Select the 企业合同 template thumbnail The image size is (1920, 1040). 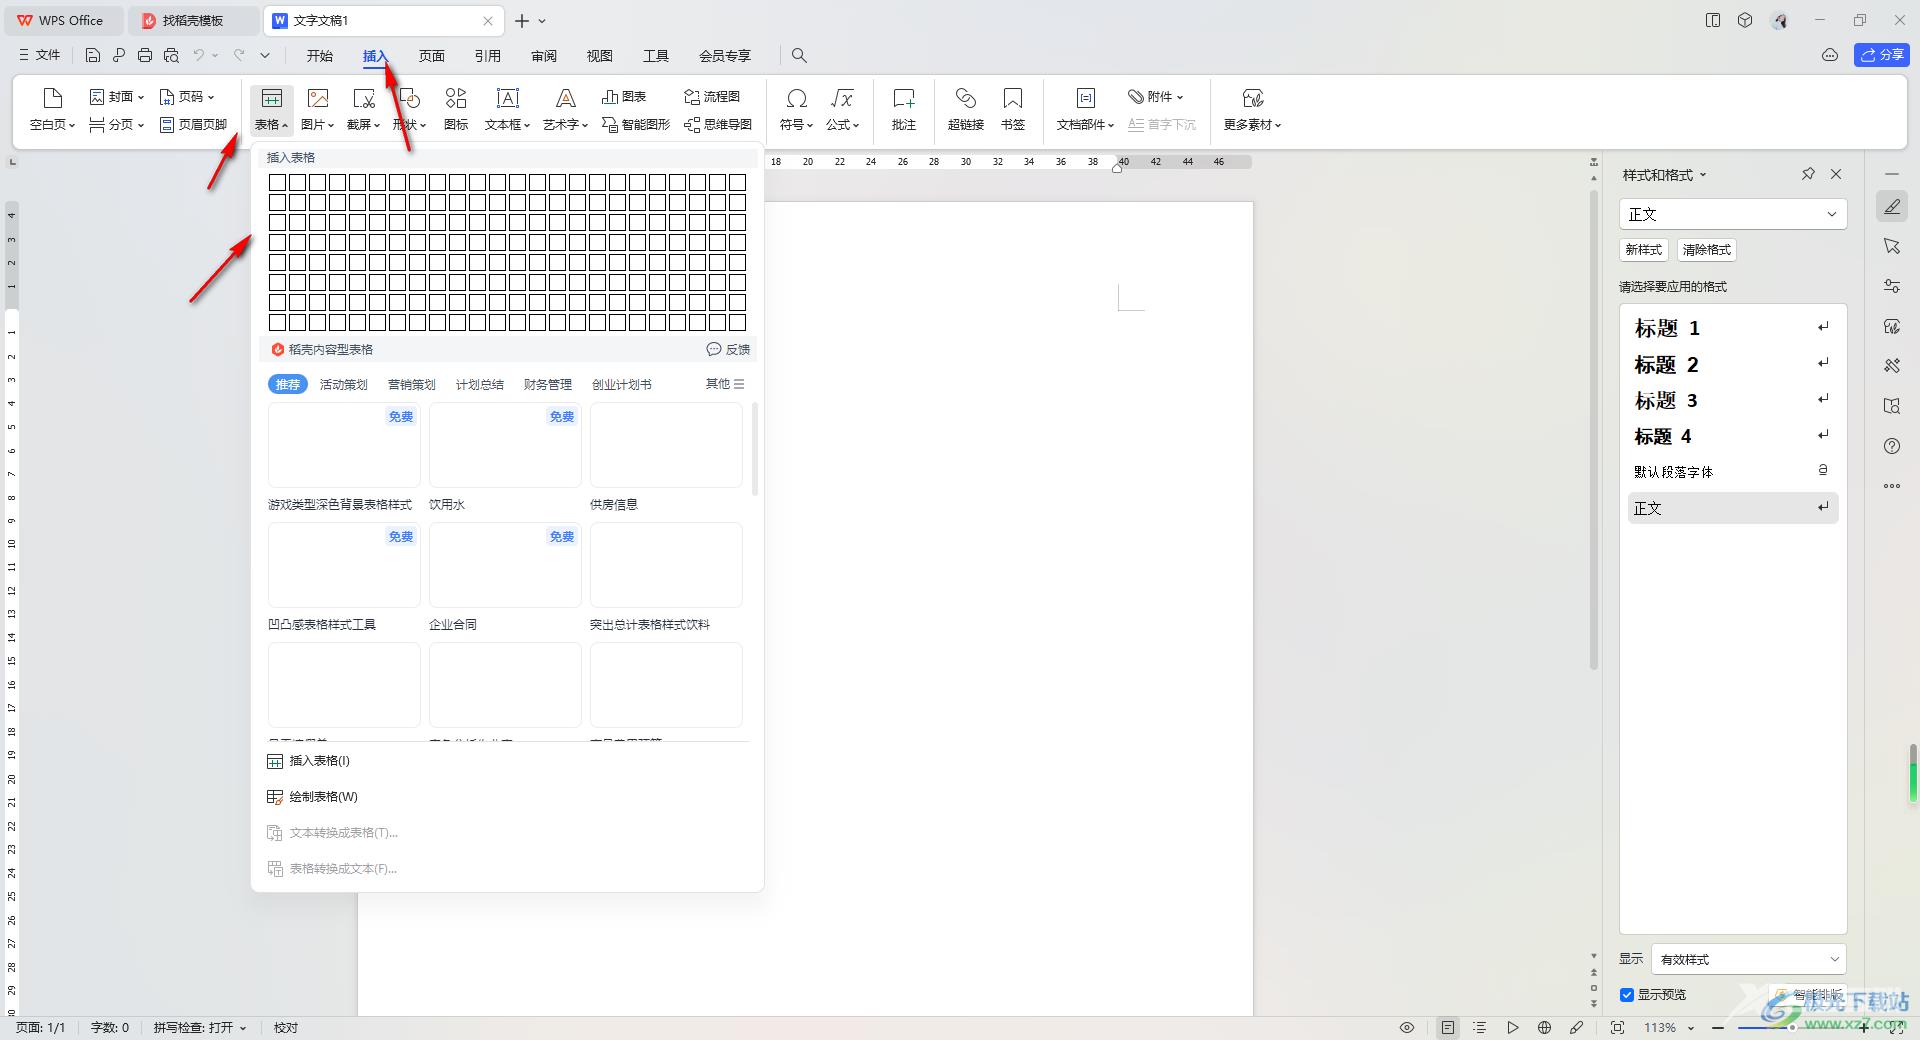coord(505,565)
